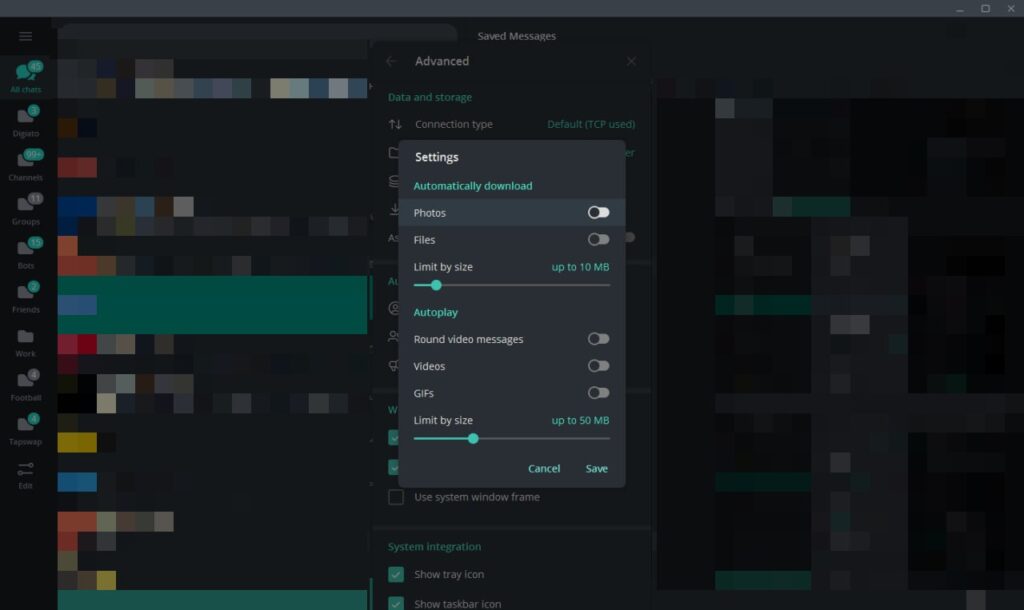1024x610 pixels.
Task: Enable automatic download of Photos
Action: 598,213
